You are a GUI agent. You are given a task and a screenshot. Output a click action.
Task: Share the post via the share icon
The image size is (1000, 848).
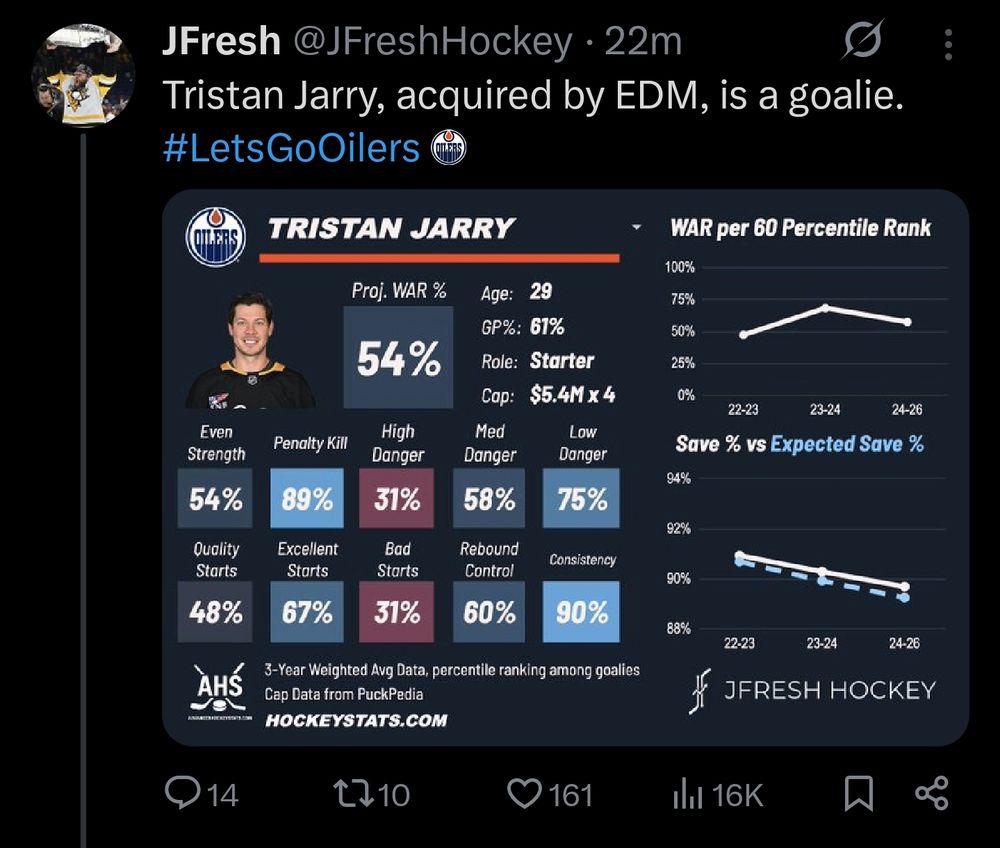pos(931,793)
